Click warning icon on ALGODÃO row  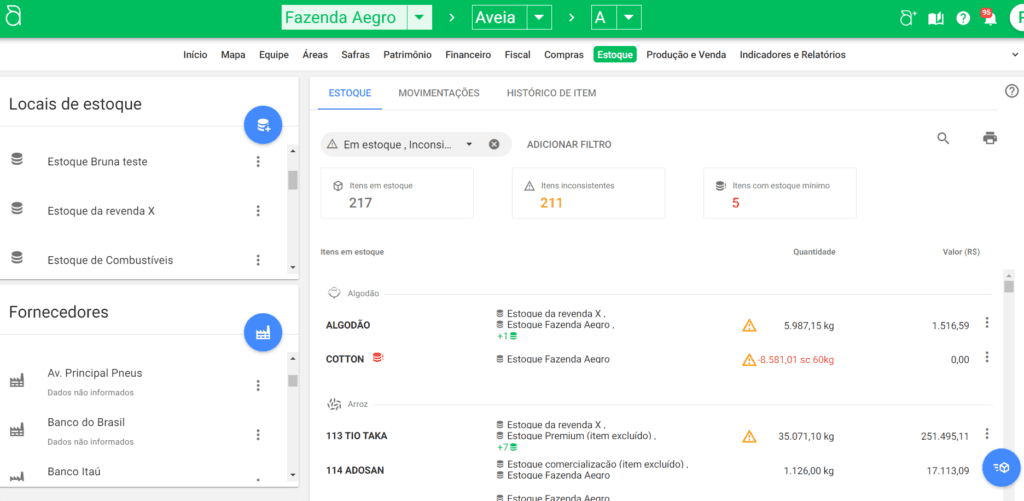[749, 325]
